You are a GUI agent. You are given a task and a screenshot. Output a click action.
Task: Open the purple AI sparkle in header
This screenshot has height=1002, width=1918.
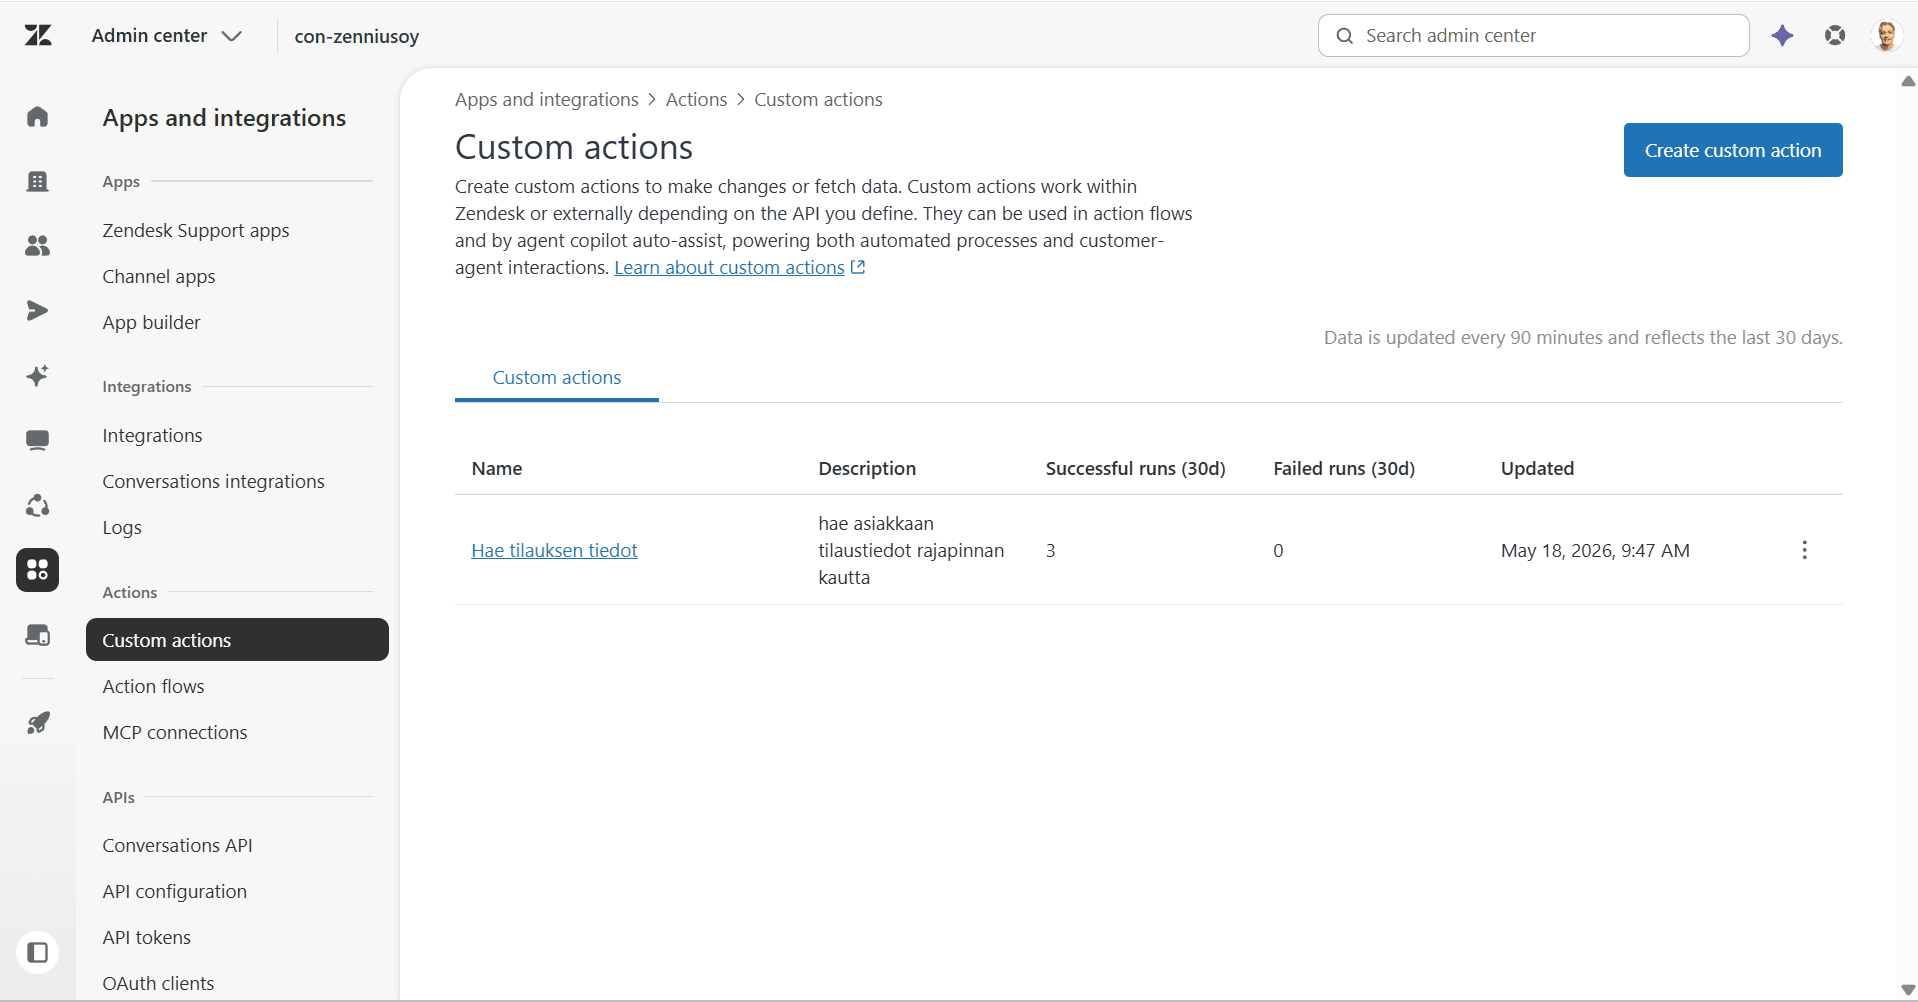point(1782,36)
